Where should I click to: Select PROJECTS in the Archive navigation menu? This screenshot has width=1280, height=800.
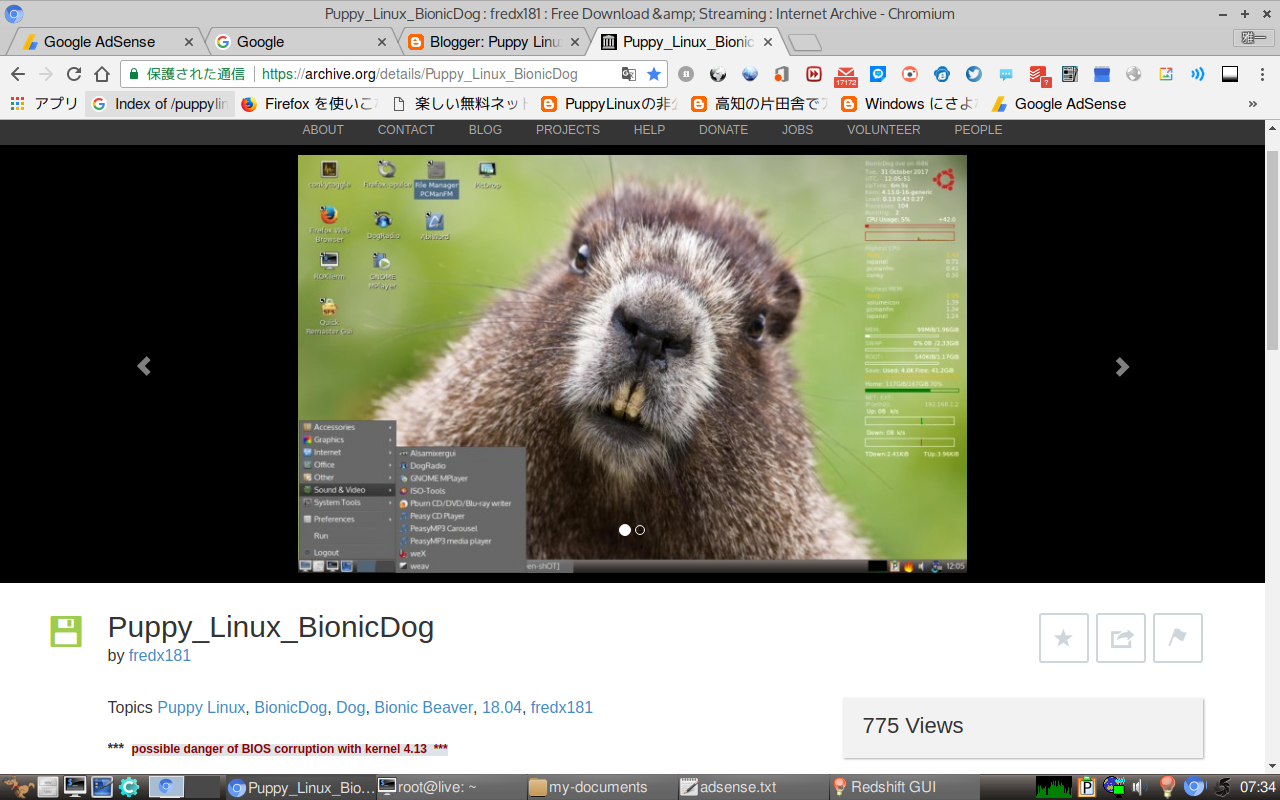pos(567,129)
